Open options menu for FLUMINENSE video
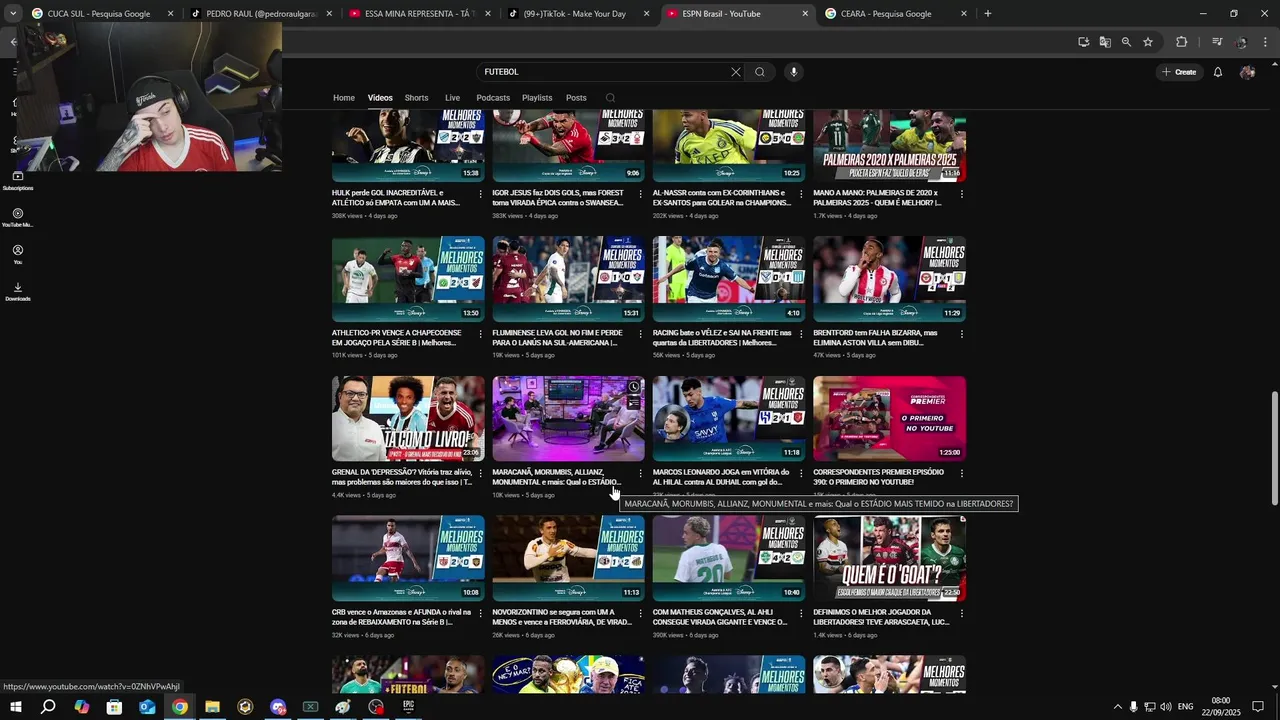This screenshot has height=720, width=1280. pyautogui.click(x=641, y=334)
